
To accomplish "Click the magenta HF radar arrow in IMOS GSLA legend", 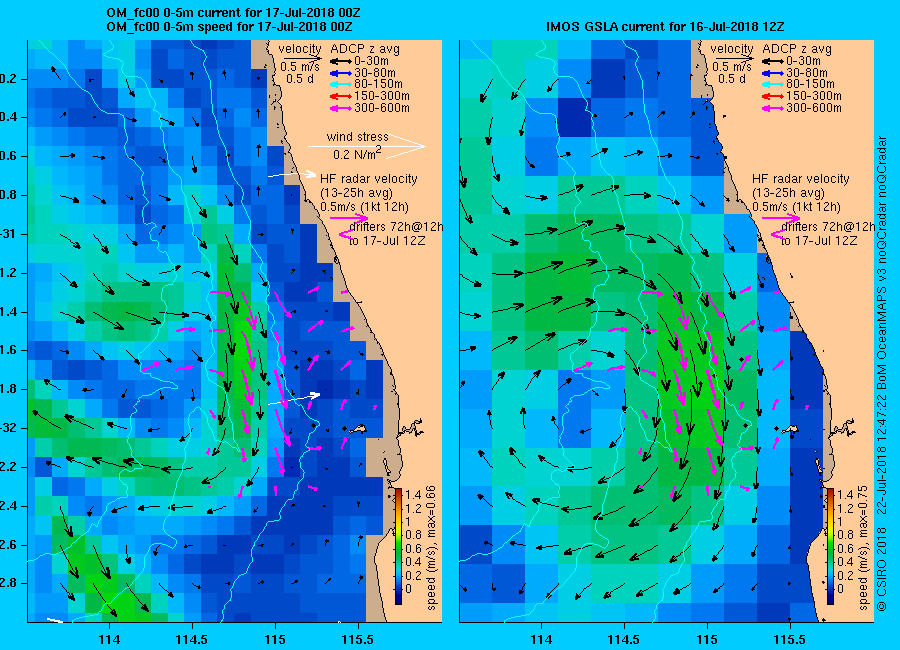I will point(781,218).
